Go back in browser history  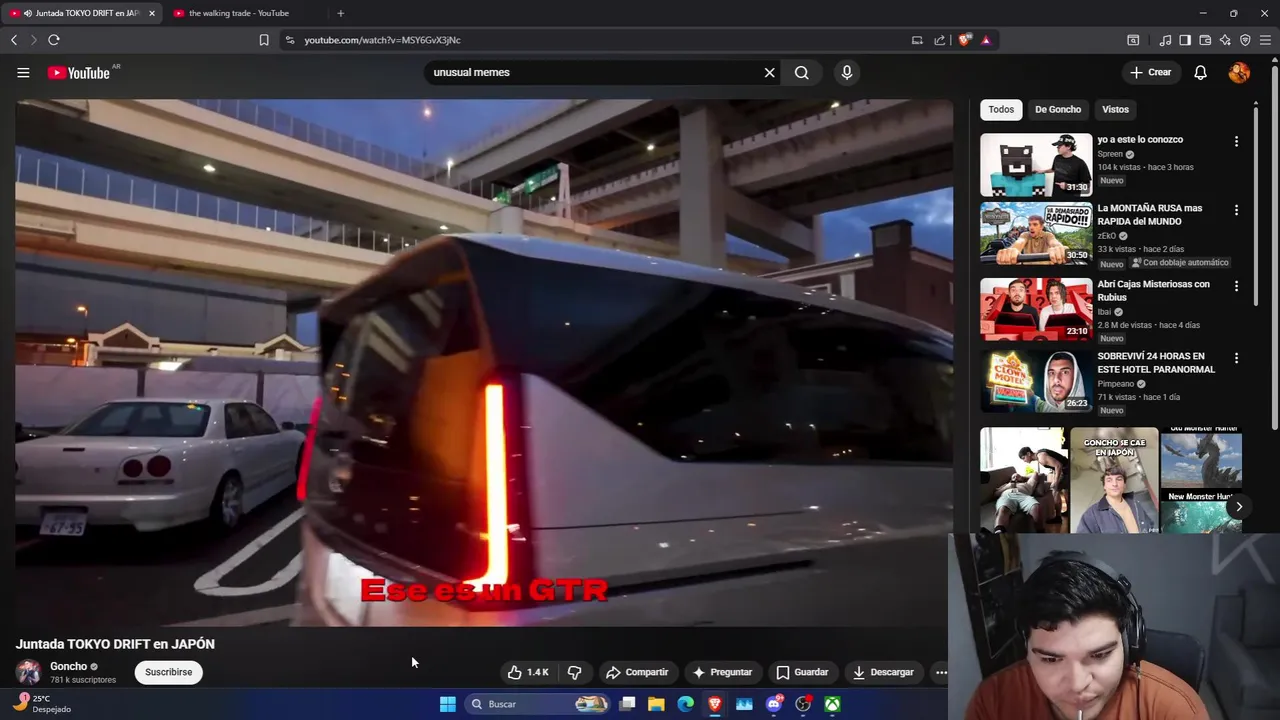point(14,40)
